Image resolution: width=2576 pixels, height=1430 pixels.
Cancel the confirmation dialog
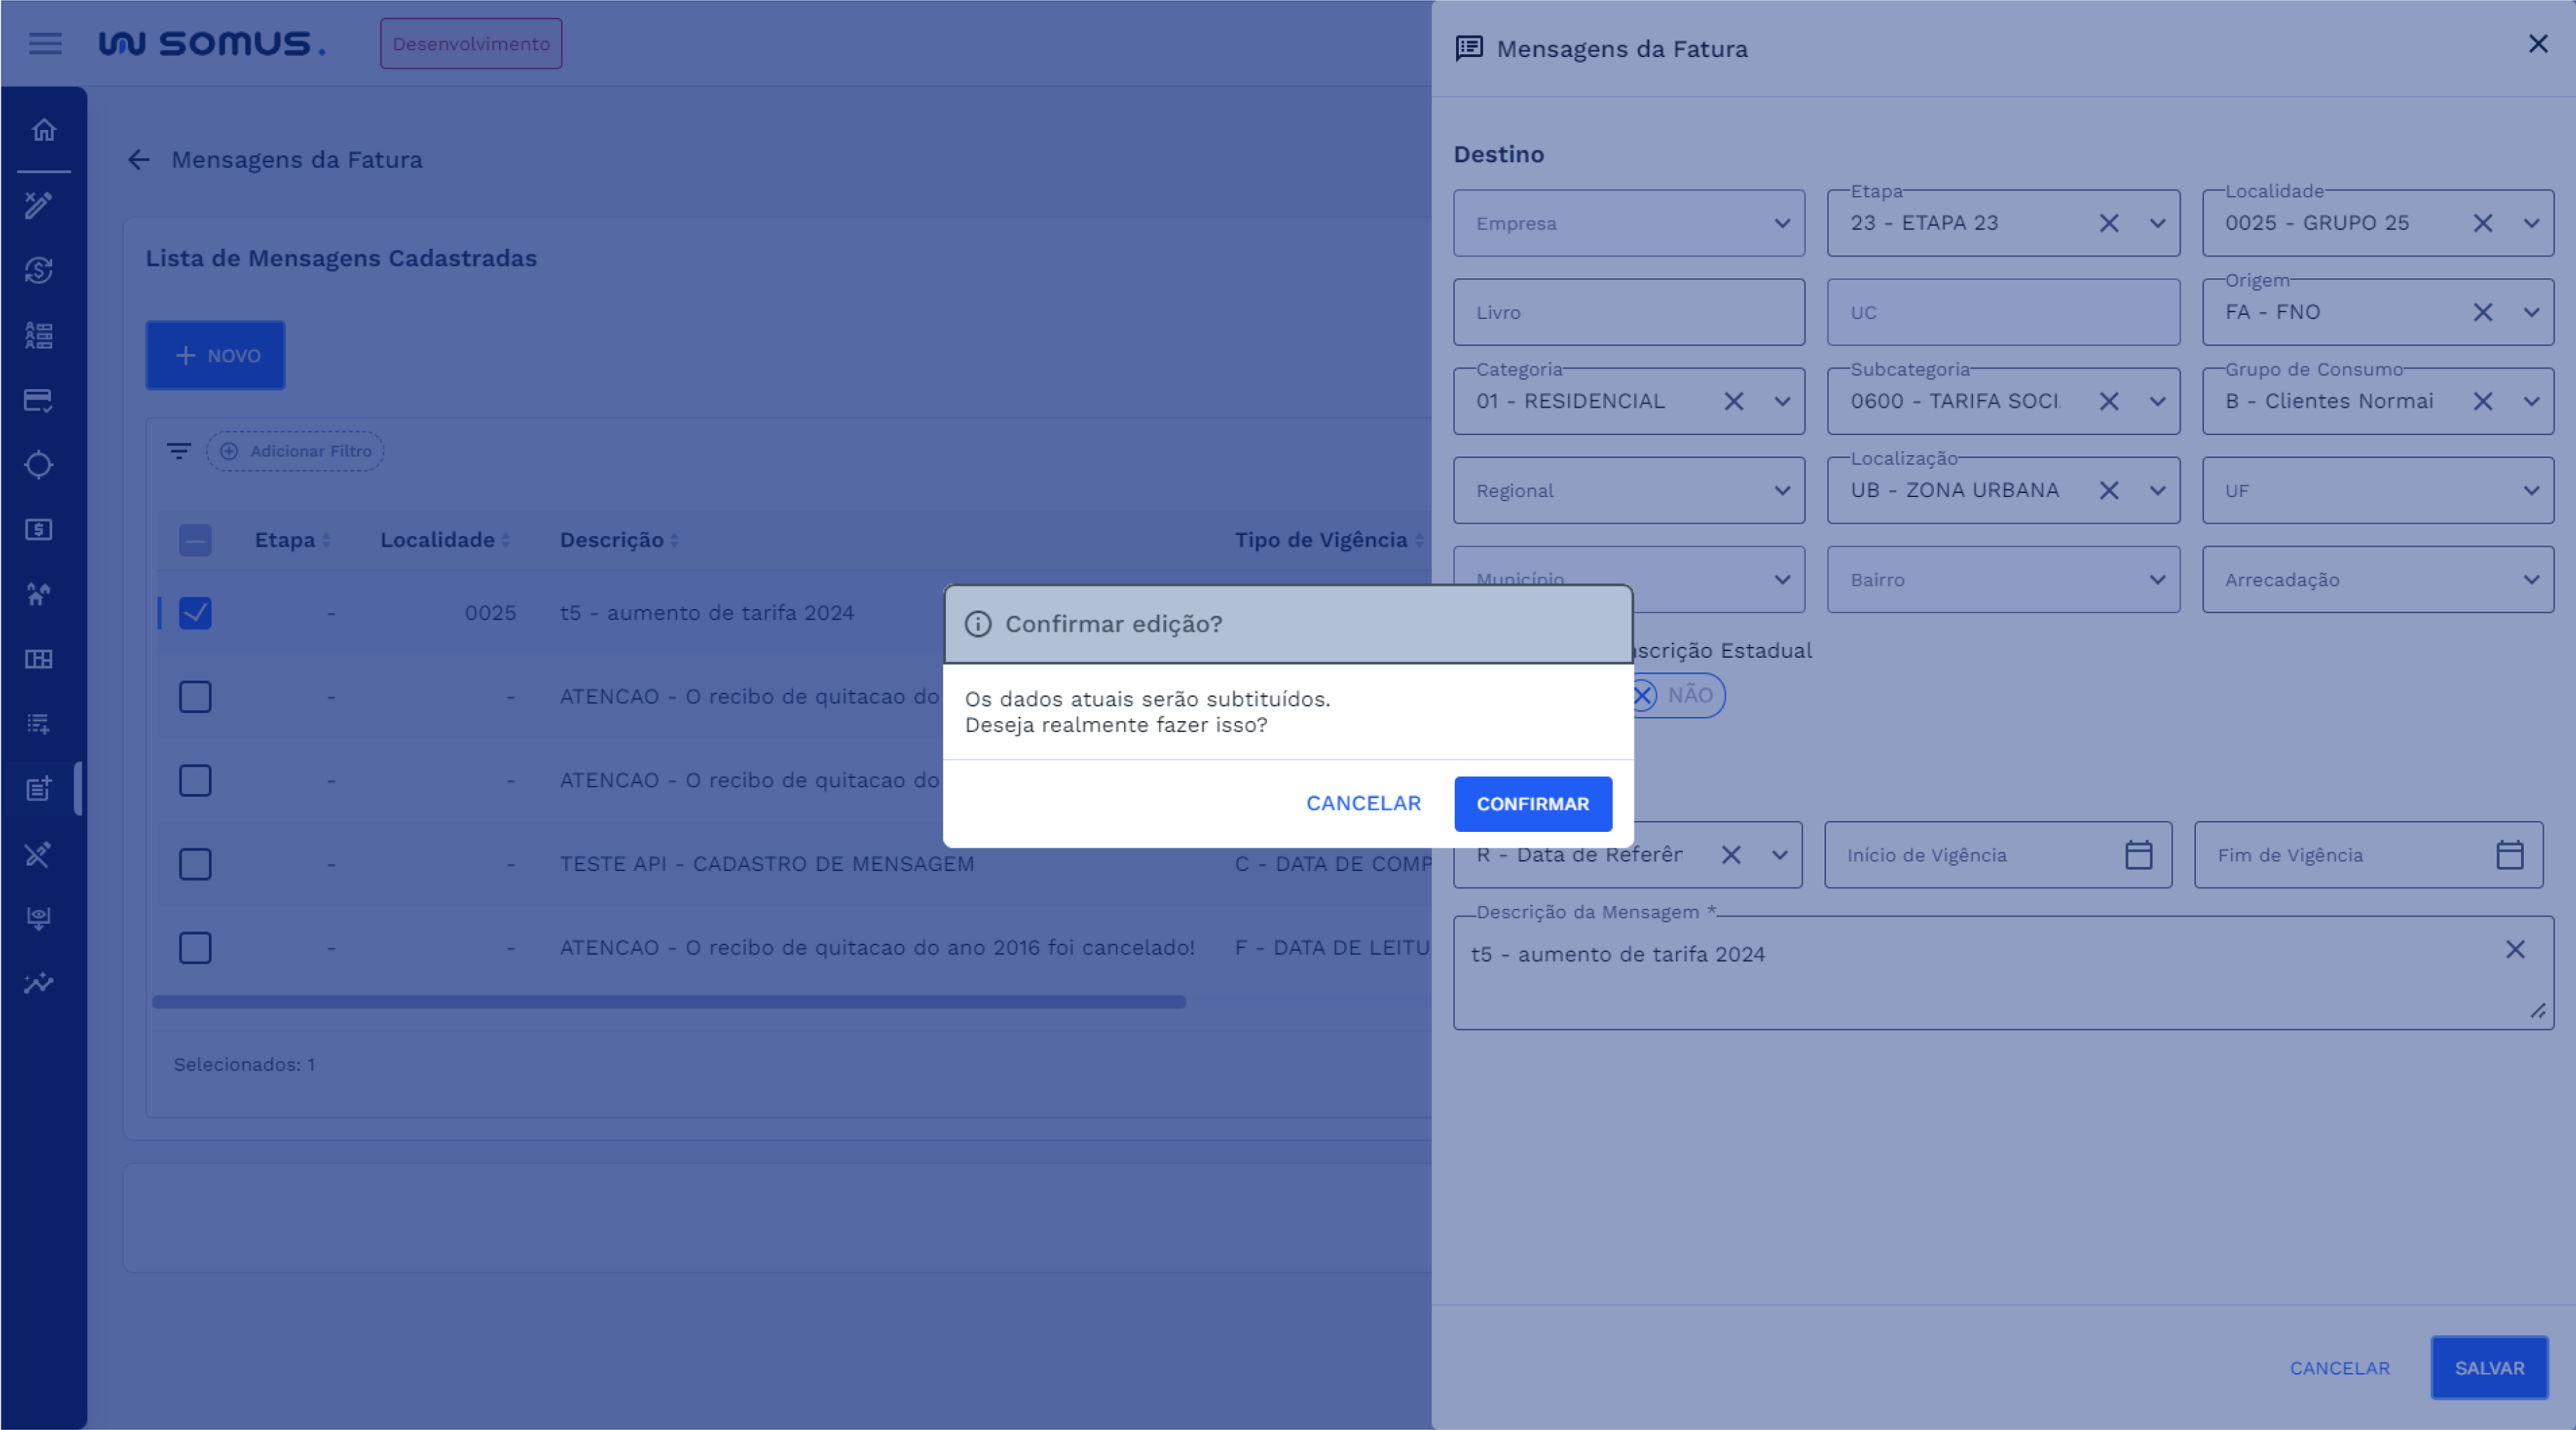pos(1363,804)
